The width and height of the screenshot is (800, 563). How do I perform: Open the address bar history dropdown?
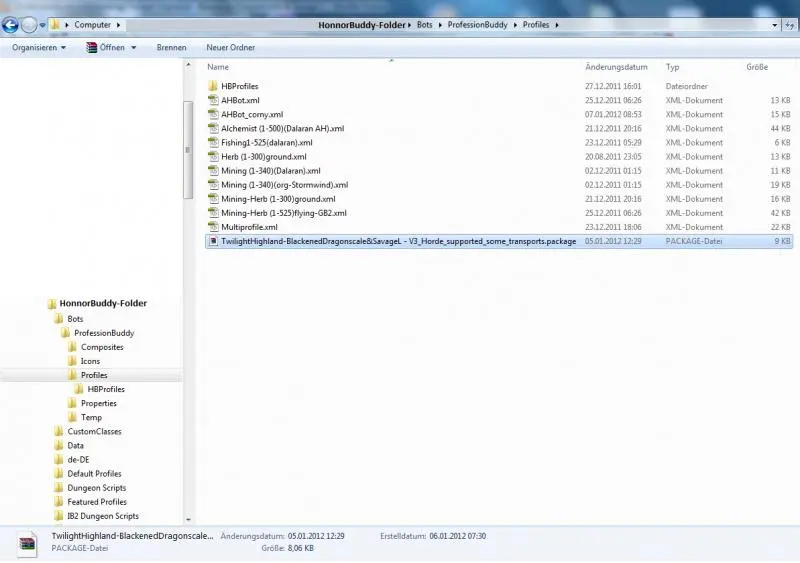pos(774,25)
